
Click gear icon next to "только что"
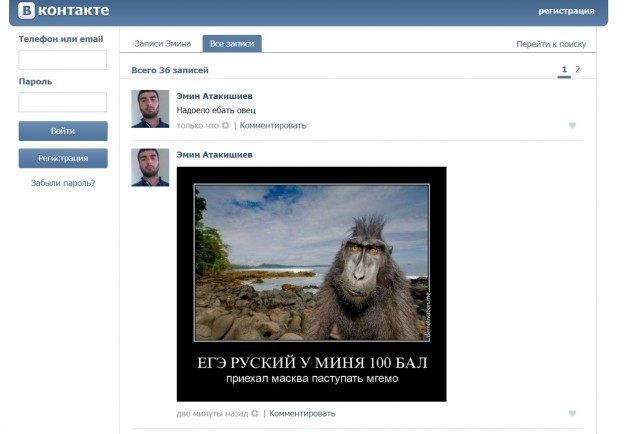point(225,125)
